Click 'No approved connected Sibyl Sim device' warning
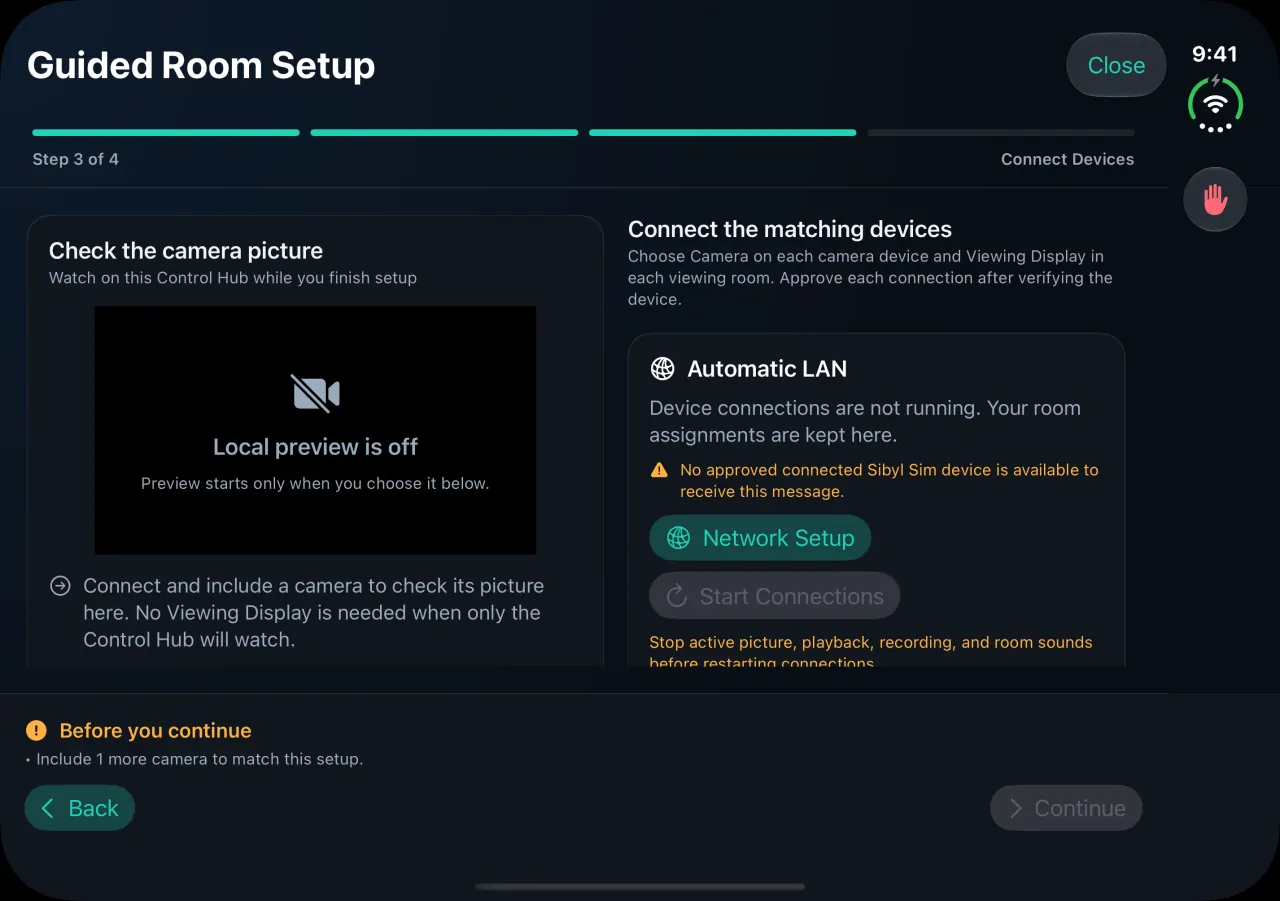Screen dimensions: 1280x901 [889, 480]
